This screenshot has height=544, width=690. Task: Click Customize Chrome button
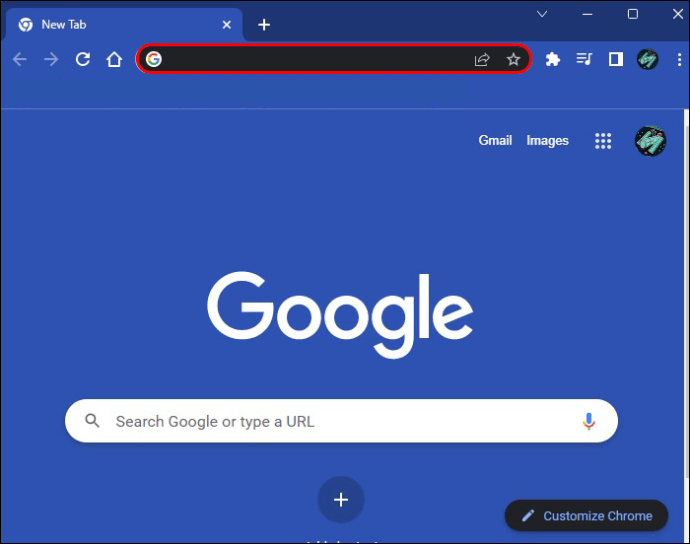(x=586, y=515)
